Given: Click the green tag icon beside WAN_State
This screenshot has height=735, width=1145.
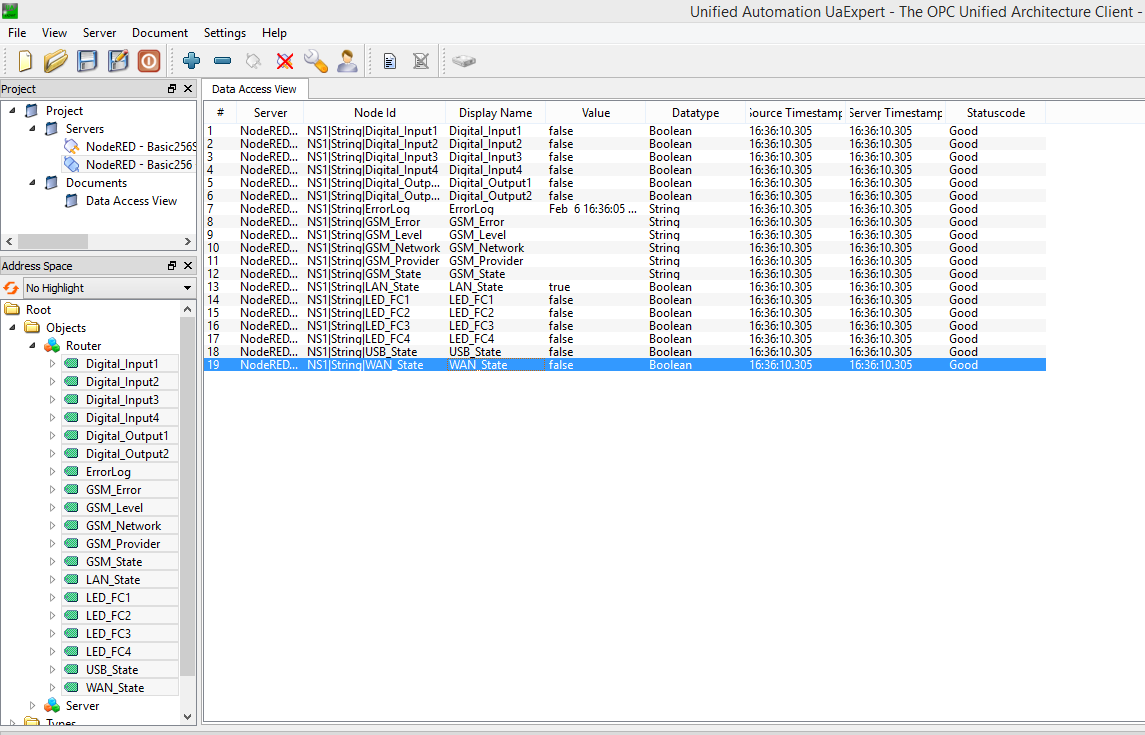Looking at the screenshot, I should pos(72,688).
